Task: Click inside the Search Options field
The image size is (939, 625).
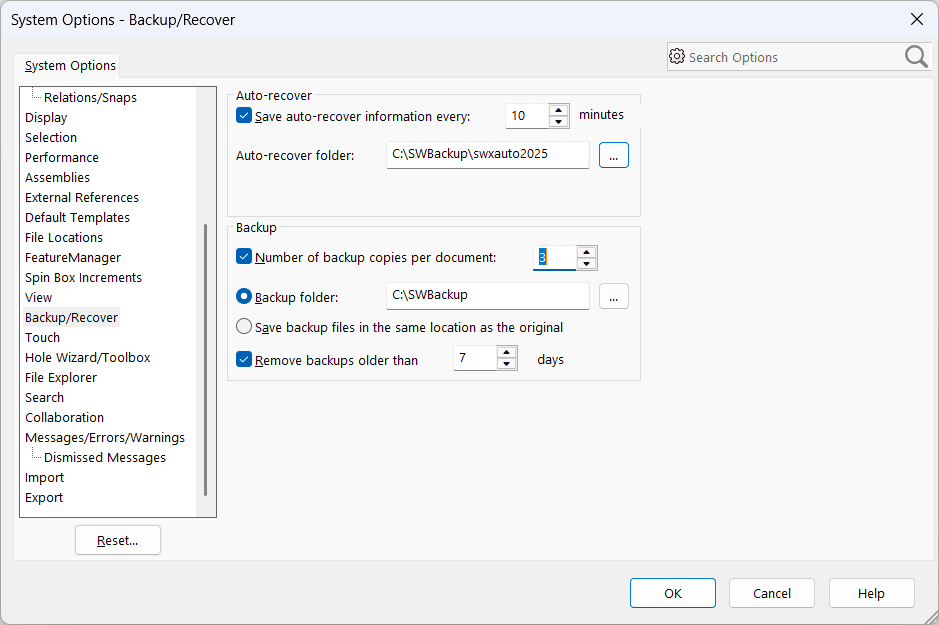Action: coord(790,57)
